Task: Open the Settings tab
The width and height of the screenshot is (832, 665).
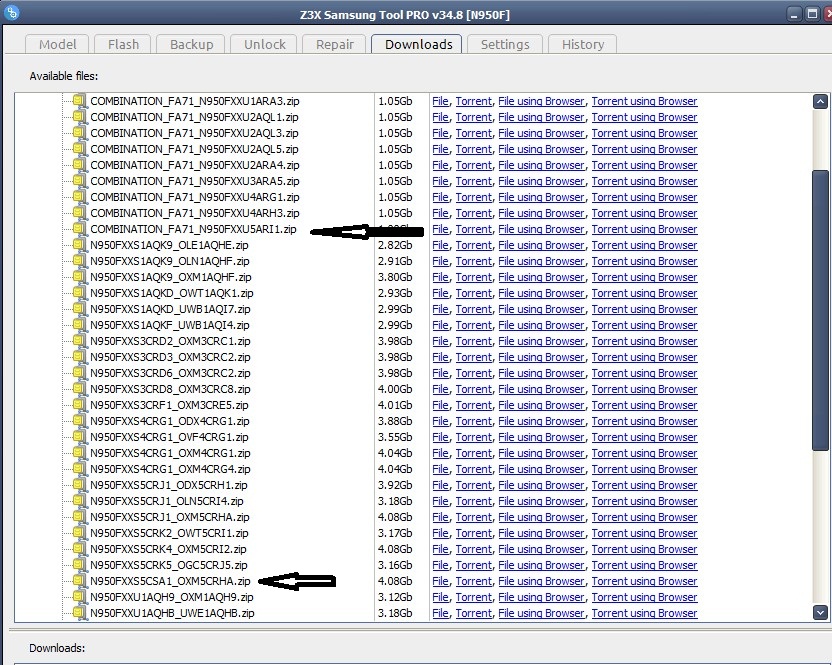Action: pyautogui.click(x=505, y=44)
